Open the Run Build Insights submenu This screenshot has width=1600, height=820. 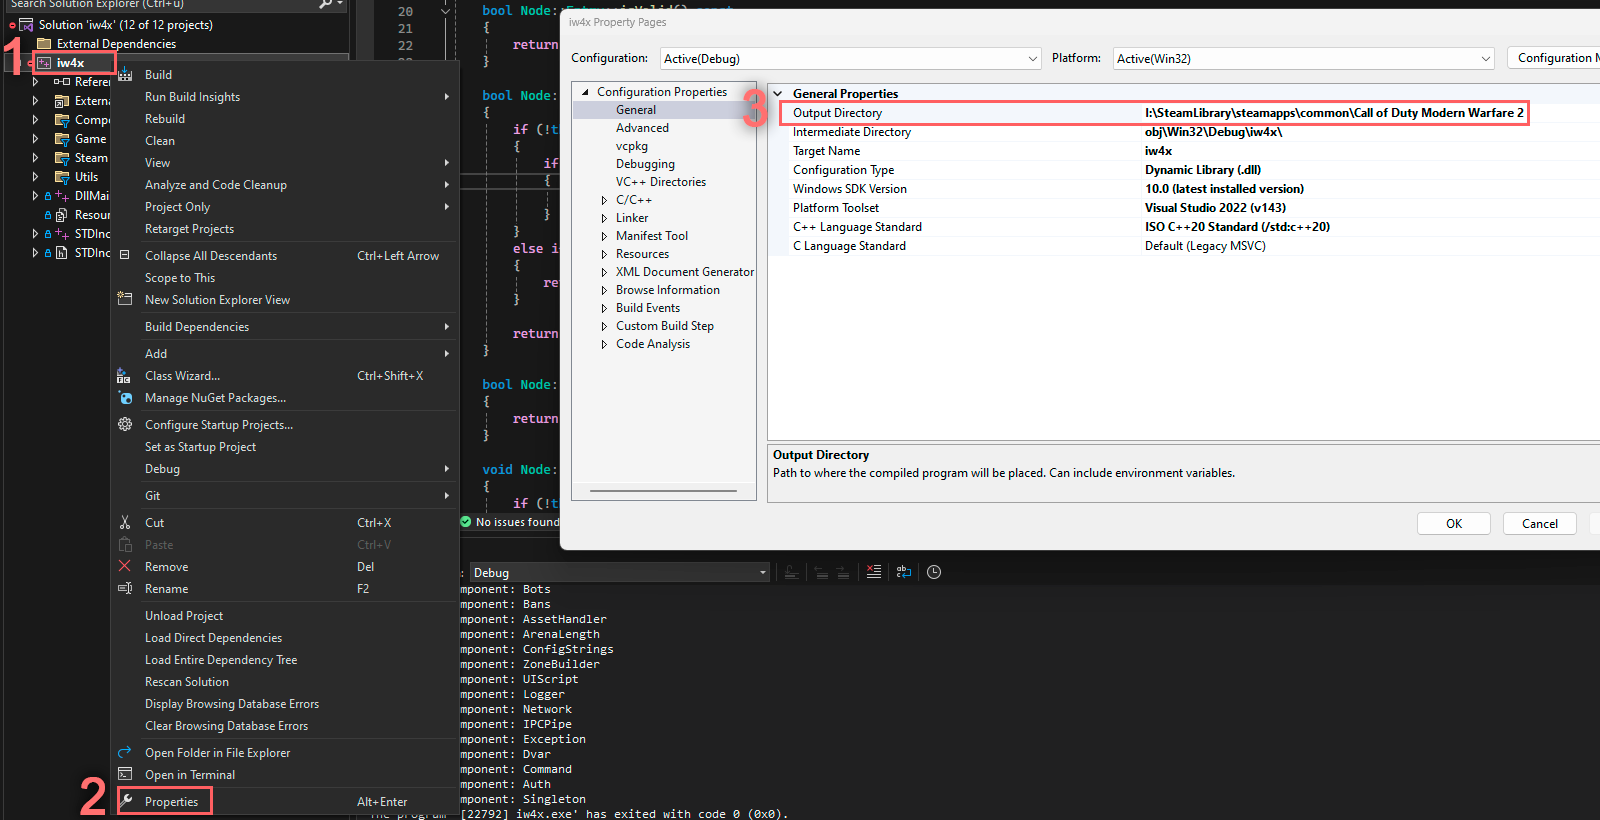click(x=284, y=97)
